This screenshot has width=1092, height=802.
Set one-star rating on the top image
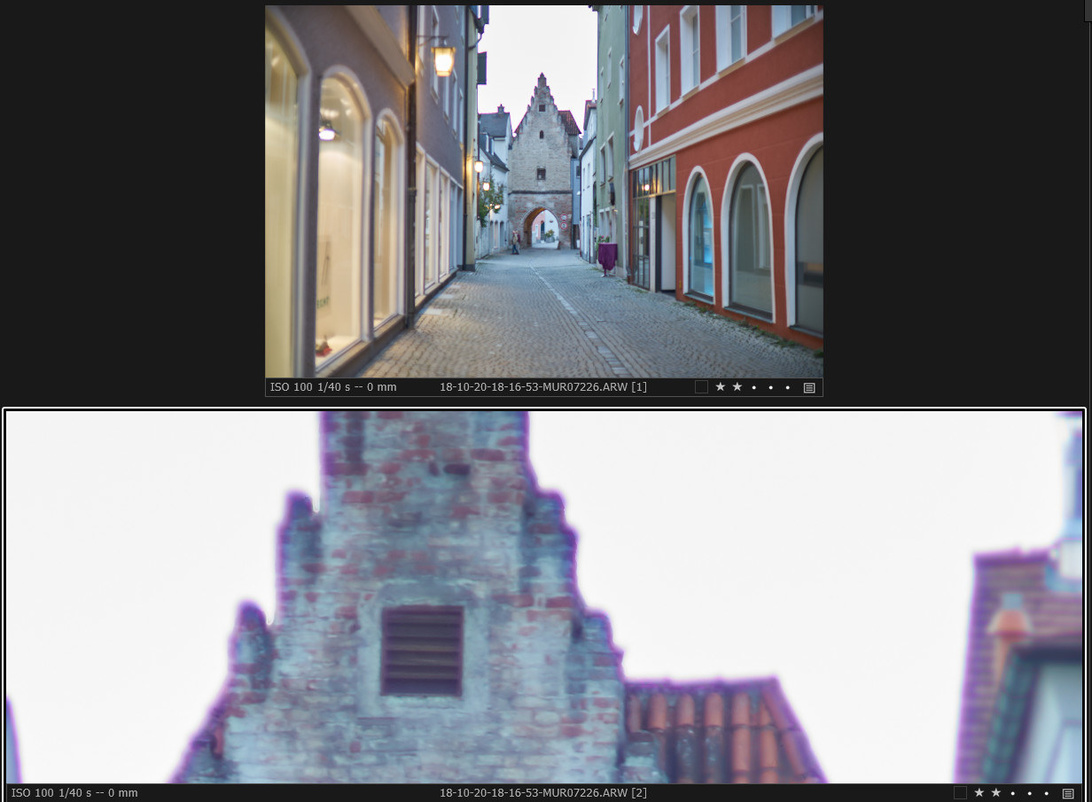[720, 387]
